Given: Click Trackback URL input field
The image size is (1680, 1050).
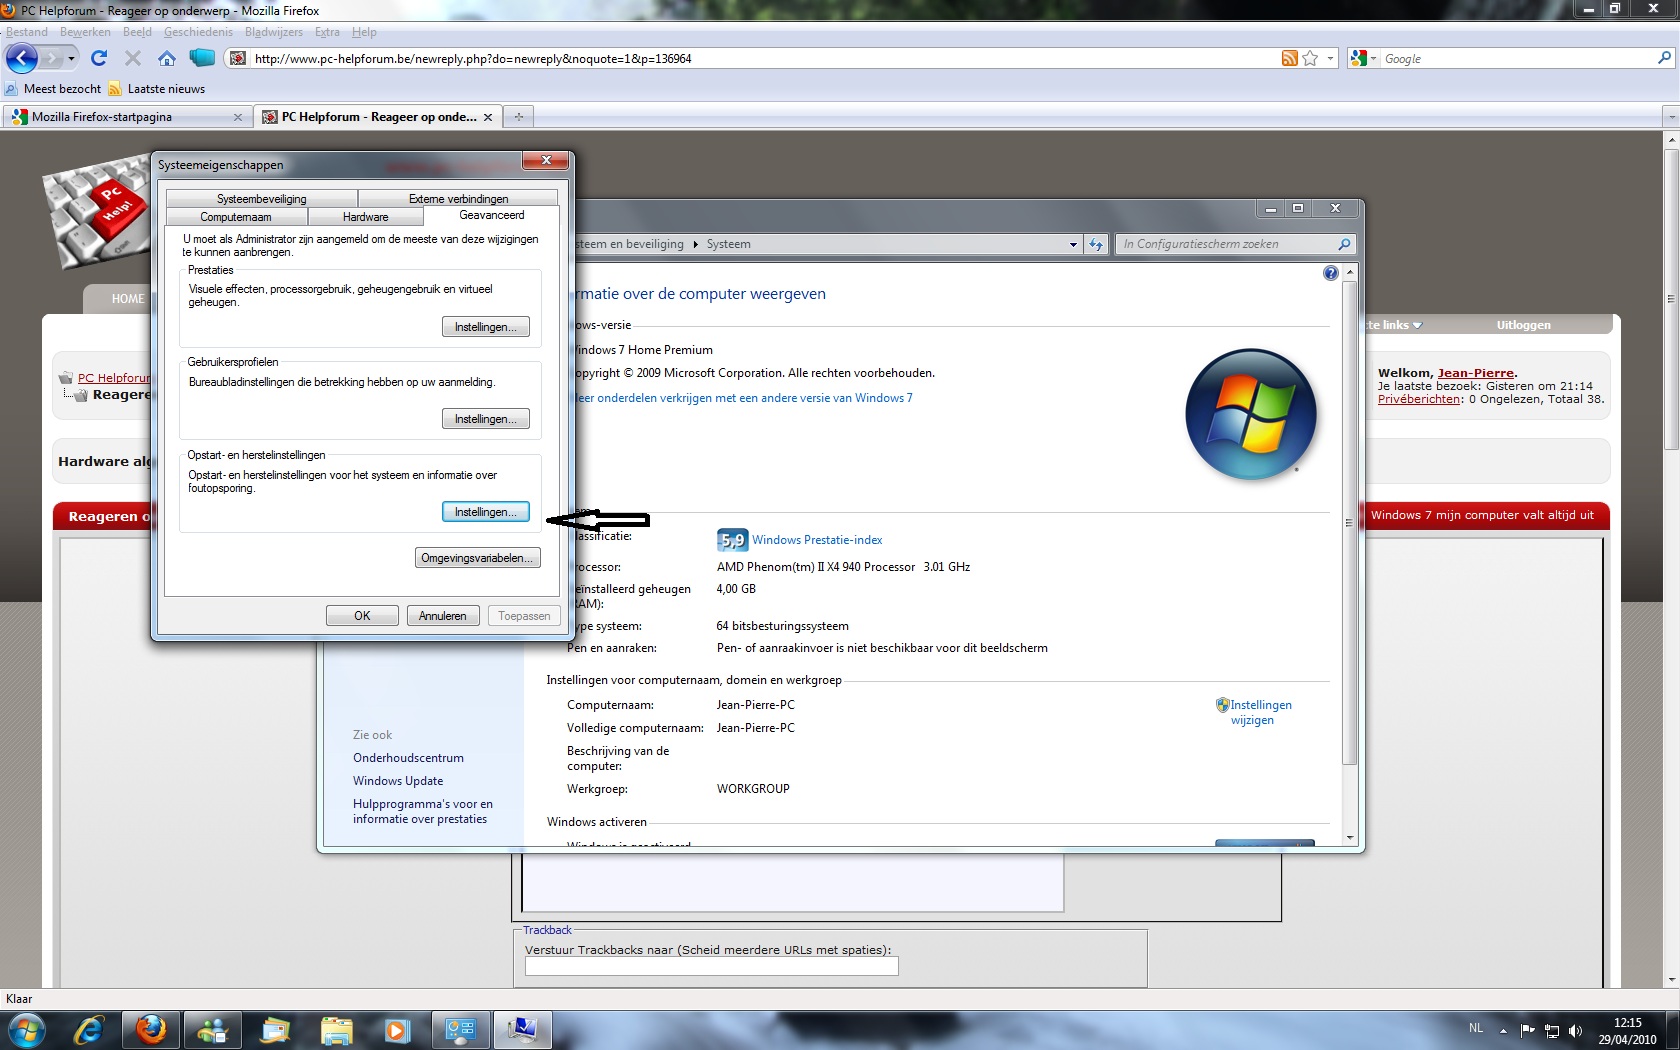Looking at the screenshot, I should [711, 966].
